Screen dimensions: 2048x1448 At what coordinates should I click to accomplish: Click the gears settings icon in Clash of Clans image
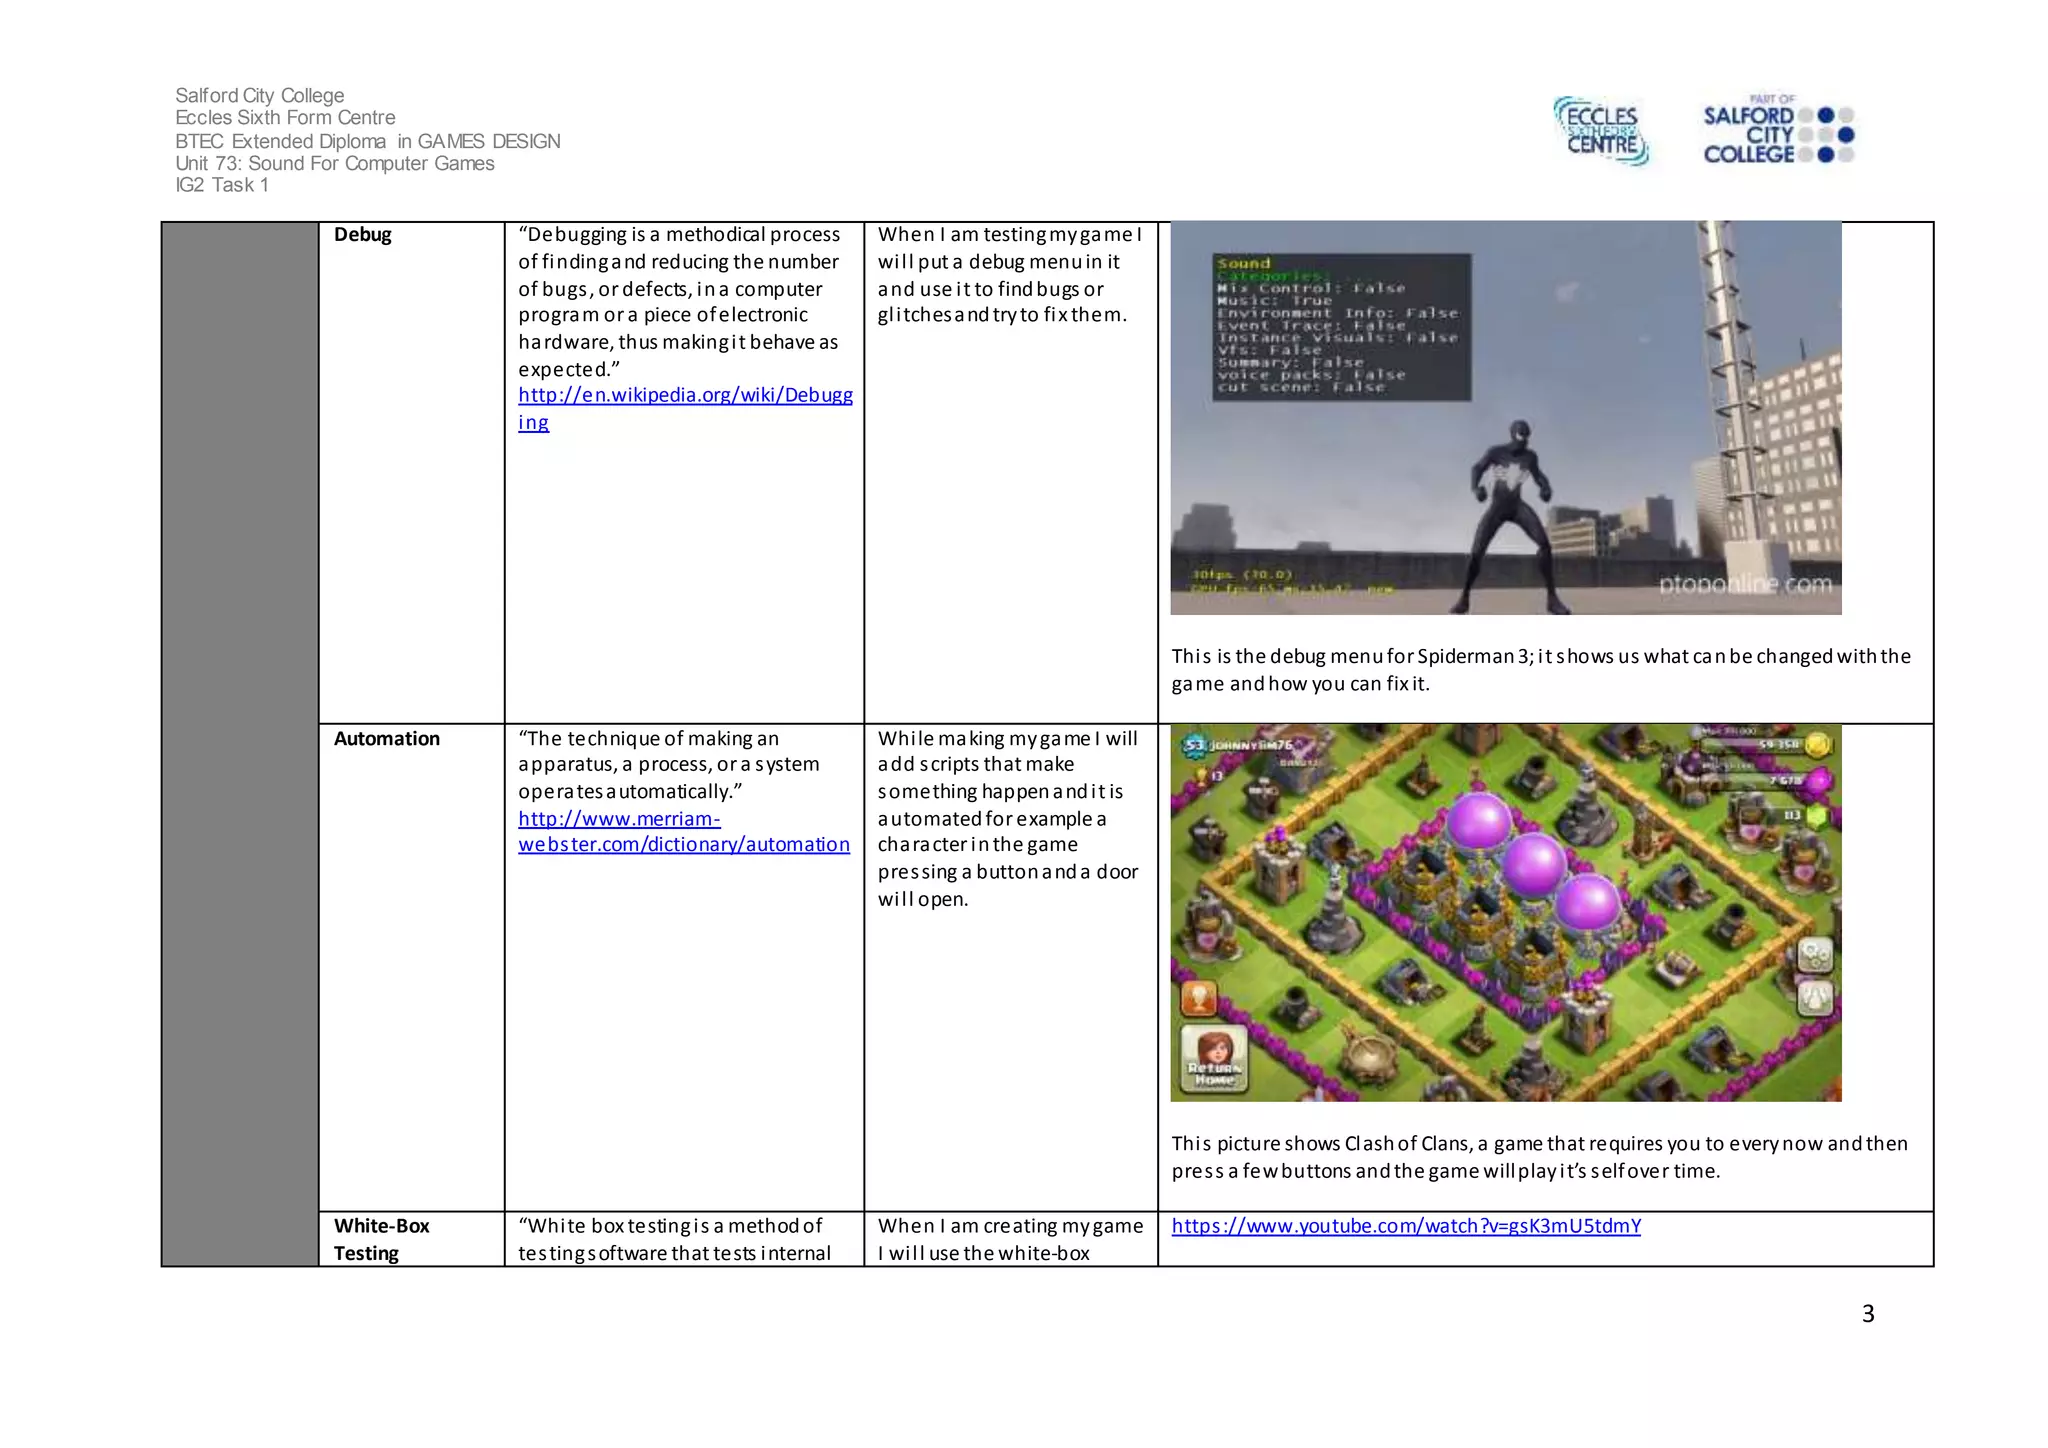(1815, 955)
